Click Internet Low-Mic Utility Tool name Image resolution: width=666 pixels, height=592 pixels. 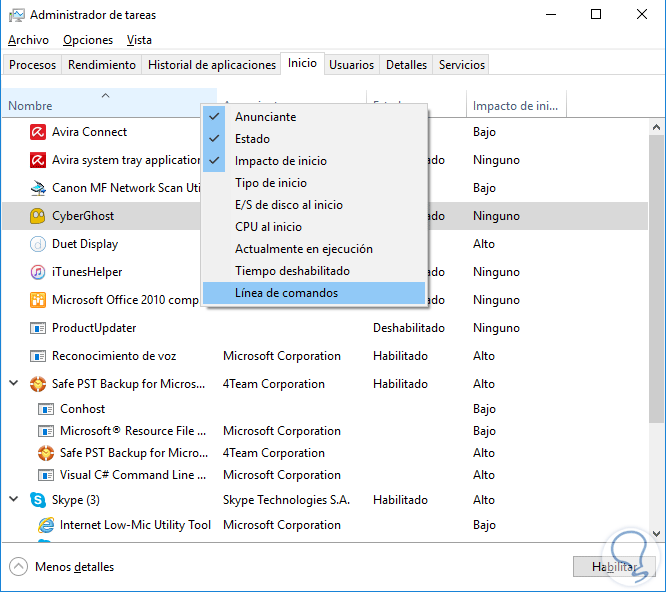click(x=135, y=525)
